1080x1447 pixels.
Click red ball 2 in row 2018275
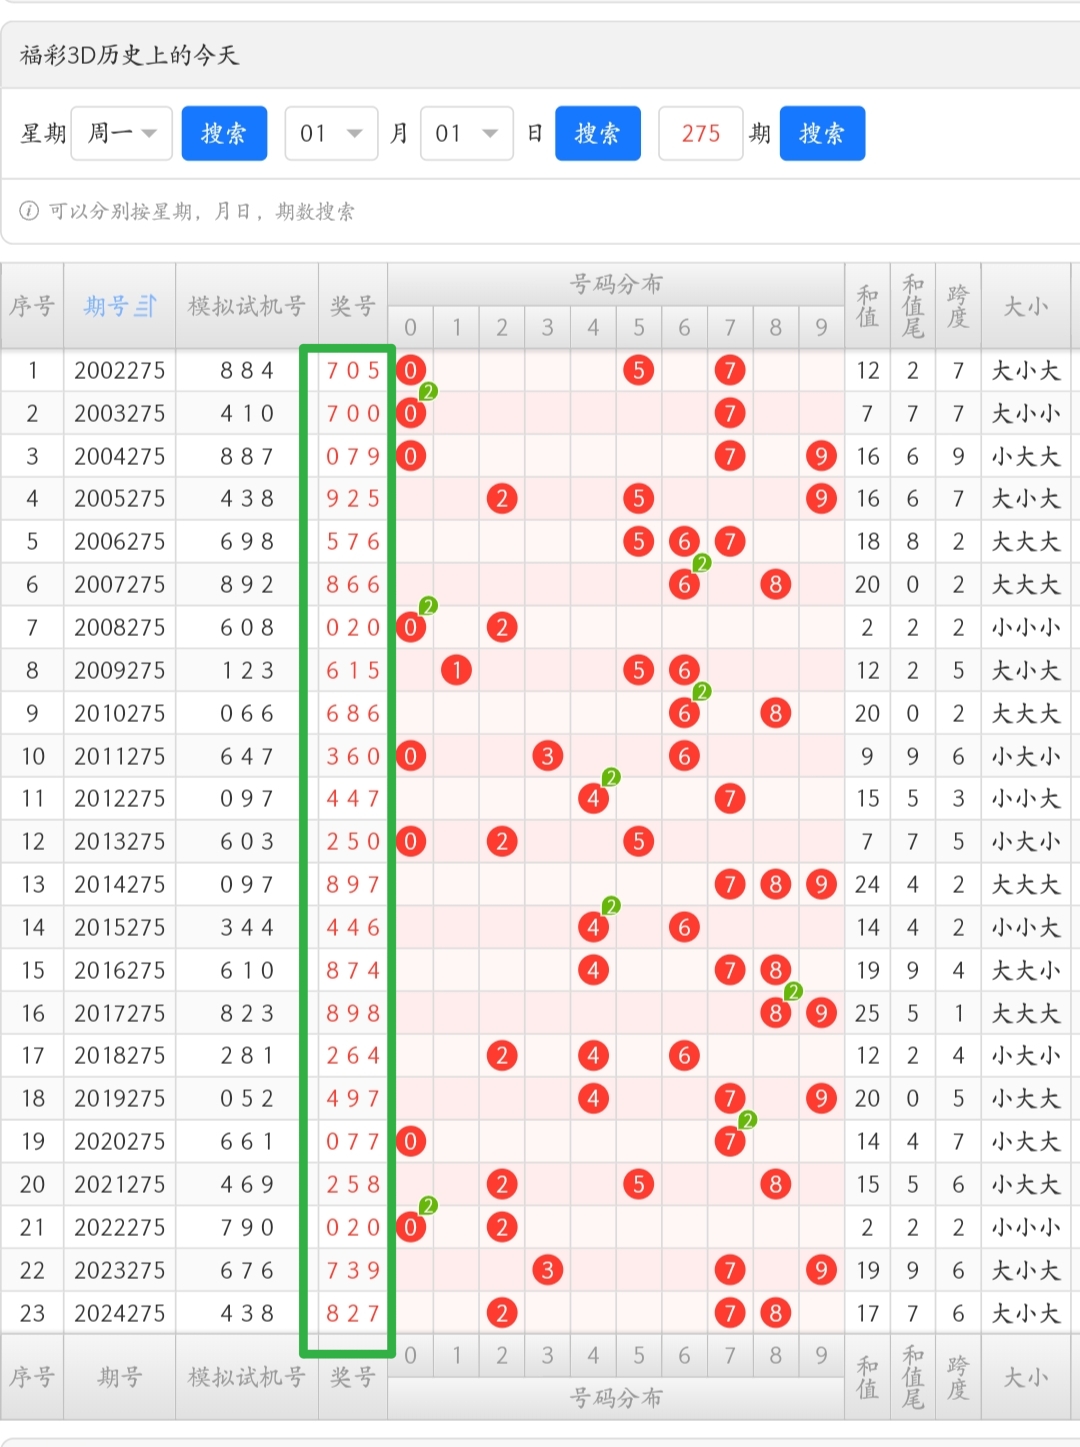point(502,1056)
